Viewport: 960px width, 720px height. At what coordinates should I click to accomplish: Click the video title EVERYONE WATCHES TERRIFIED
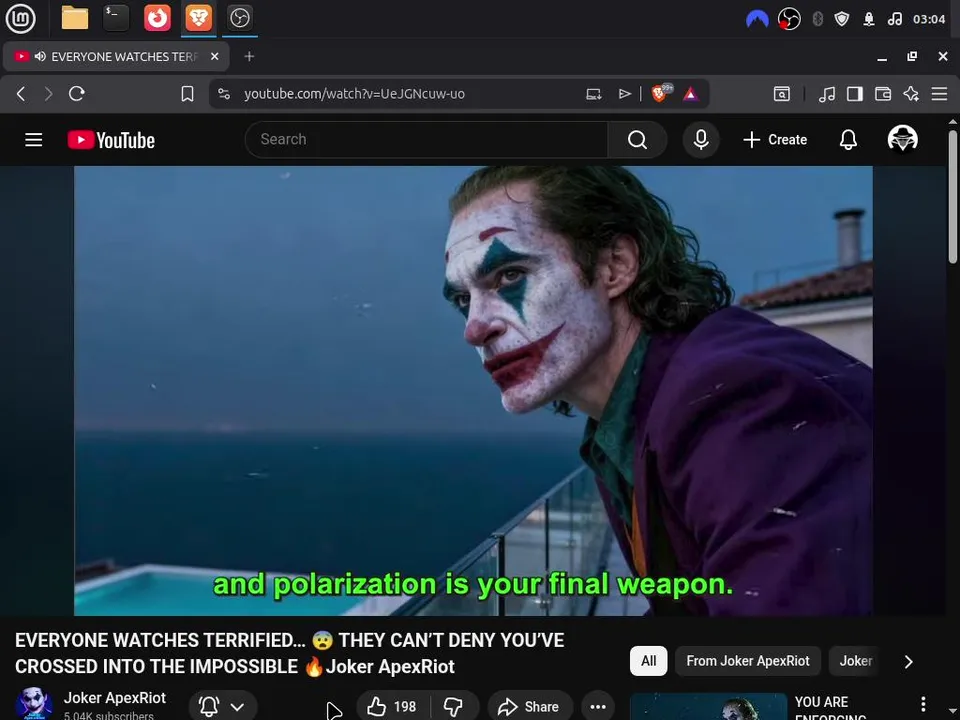point(290,653)
